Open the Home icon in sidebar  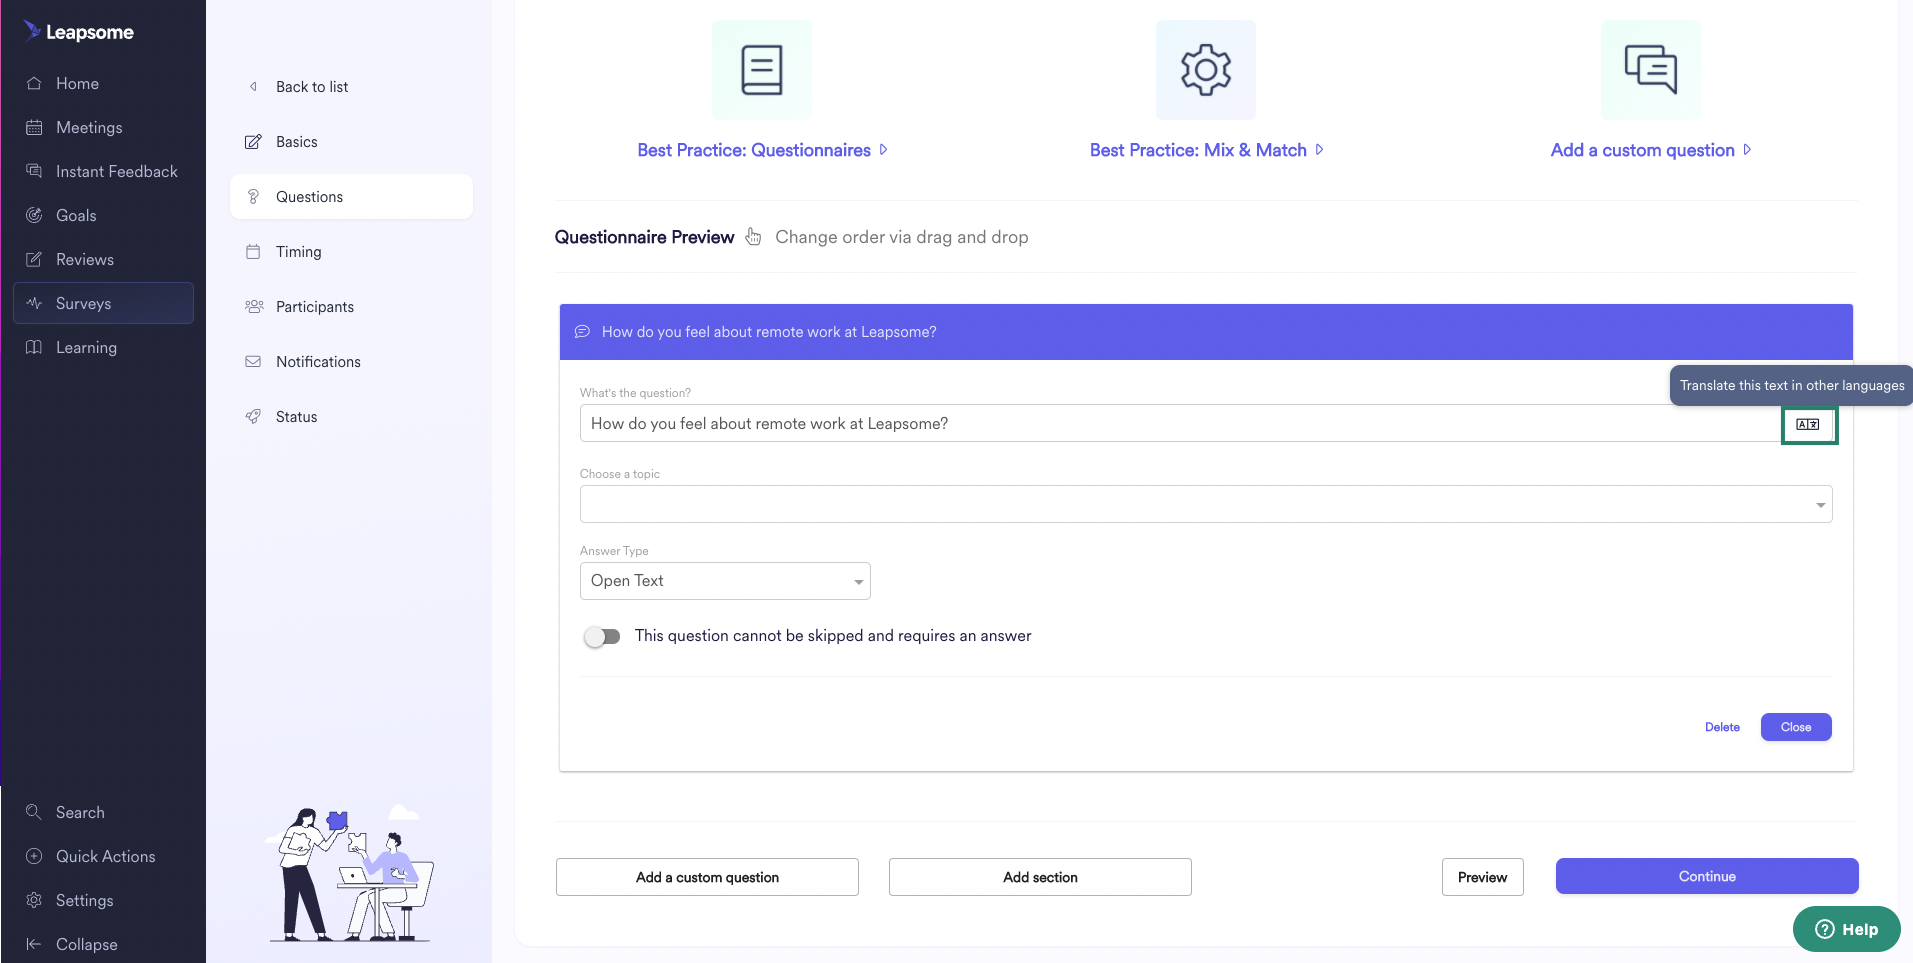(x=34, y=83)
